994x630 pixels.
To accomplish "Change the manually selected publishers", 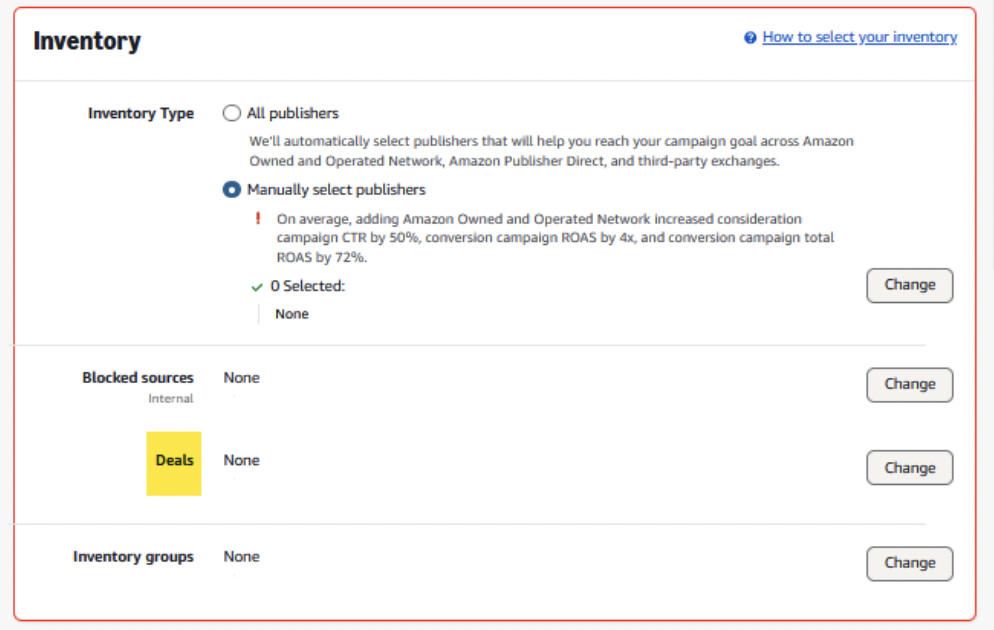I will coord(909,285).
